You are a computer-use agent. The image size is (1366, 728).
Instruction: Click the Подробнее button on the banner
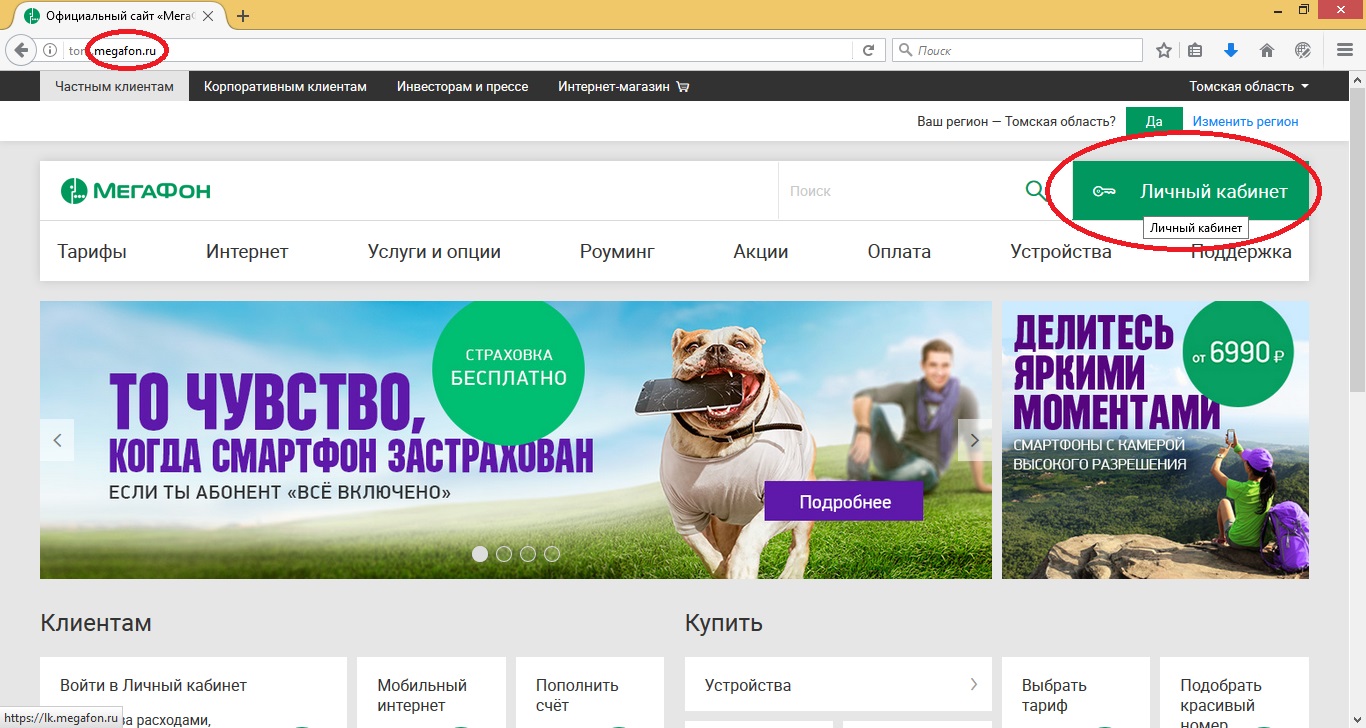pos(843,501)
